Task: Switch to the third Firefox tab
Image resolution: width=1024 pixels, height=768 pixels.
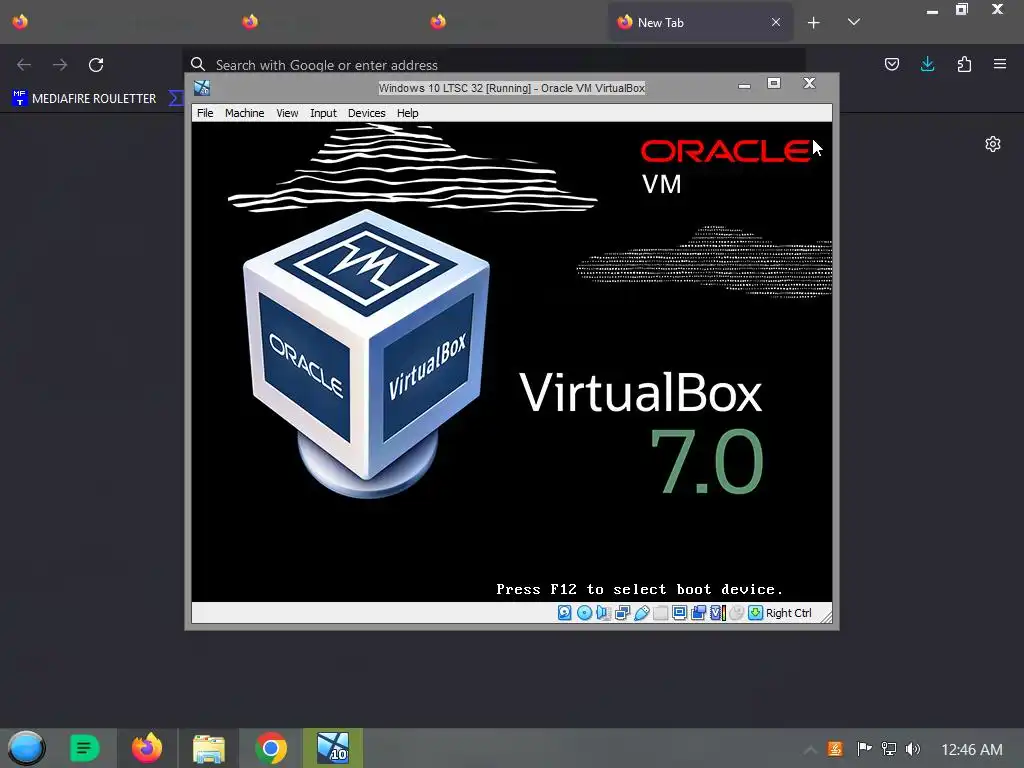Action: 438,22
